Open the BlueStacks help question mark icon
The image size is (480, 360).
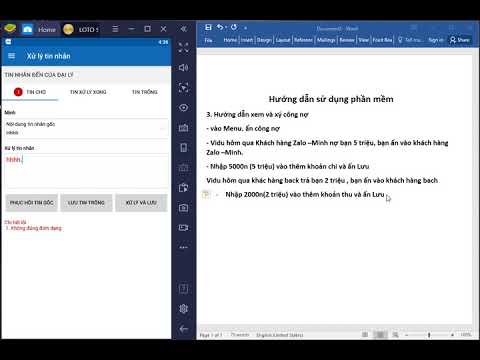184,289
